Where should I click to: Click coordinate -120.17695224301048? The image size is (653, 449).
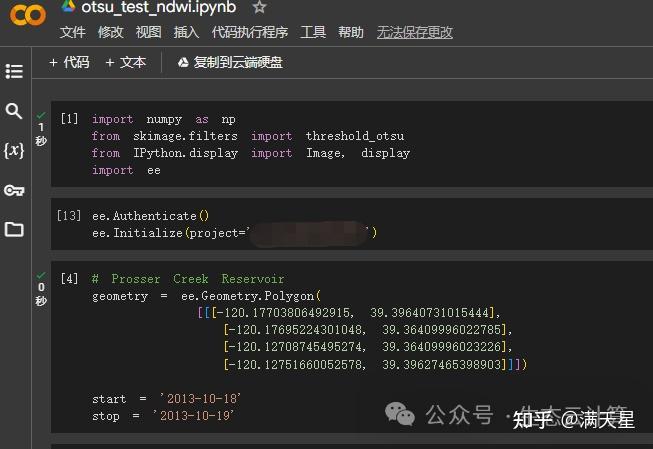pos(297,330)
